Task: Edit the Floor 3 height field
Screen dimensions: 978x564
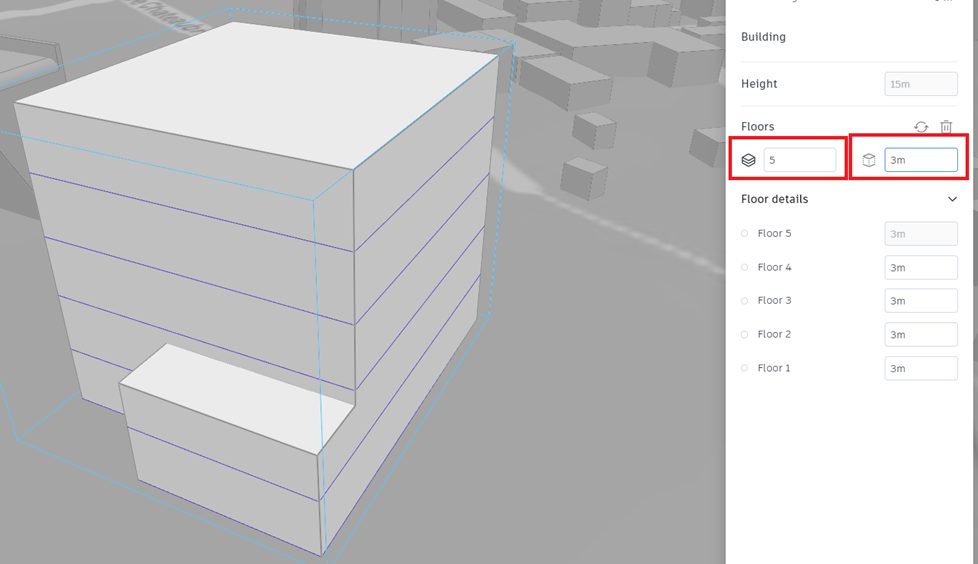Action: coord(921,301)
